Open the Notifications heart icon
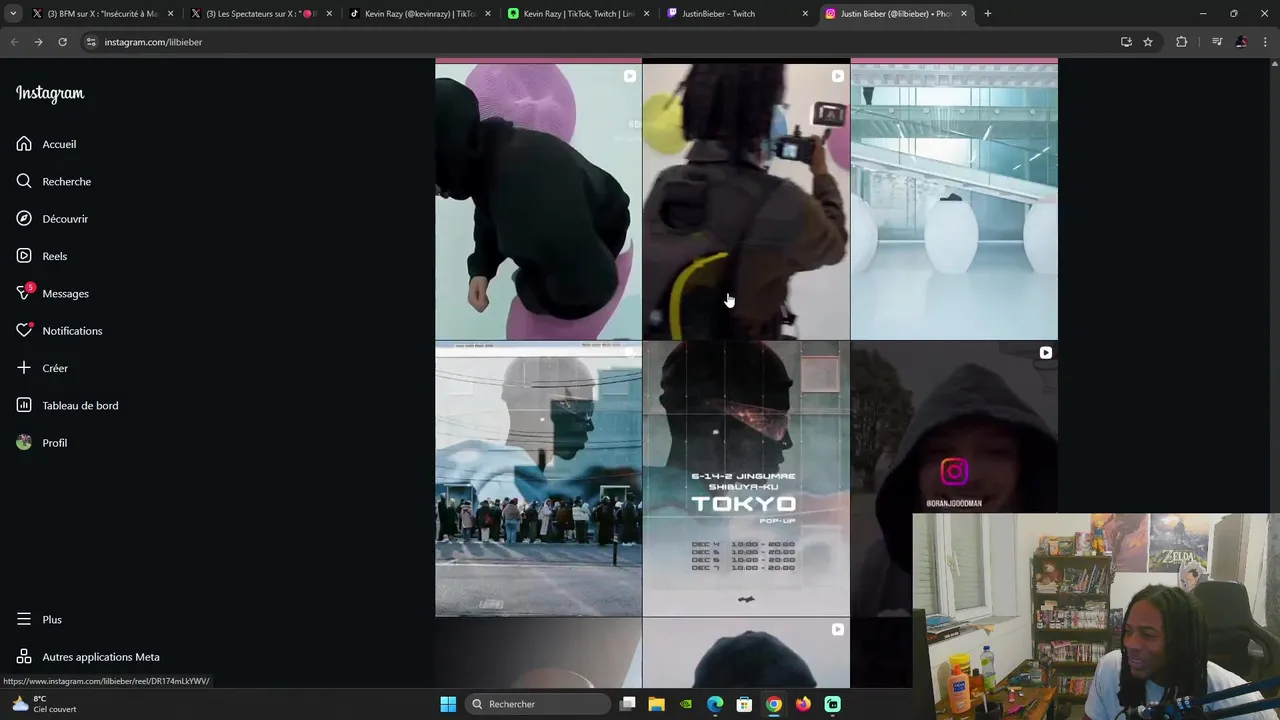The image size is (1280, 720). point(24,330)
